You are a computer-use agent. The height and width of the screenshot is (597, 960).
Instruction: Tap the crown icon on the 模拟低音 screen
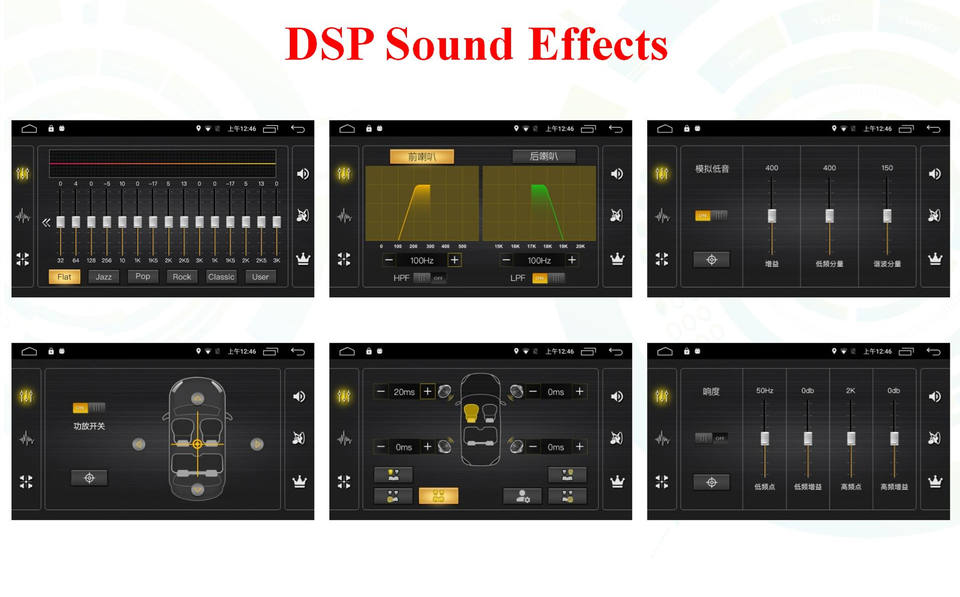click(x=935, y=259)
